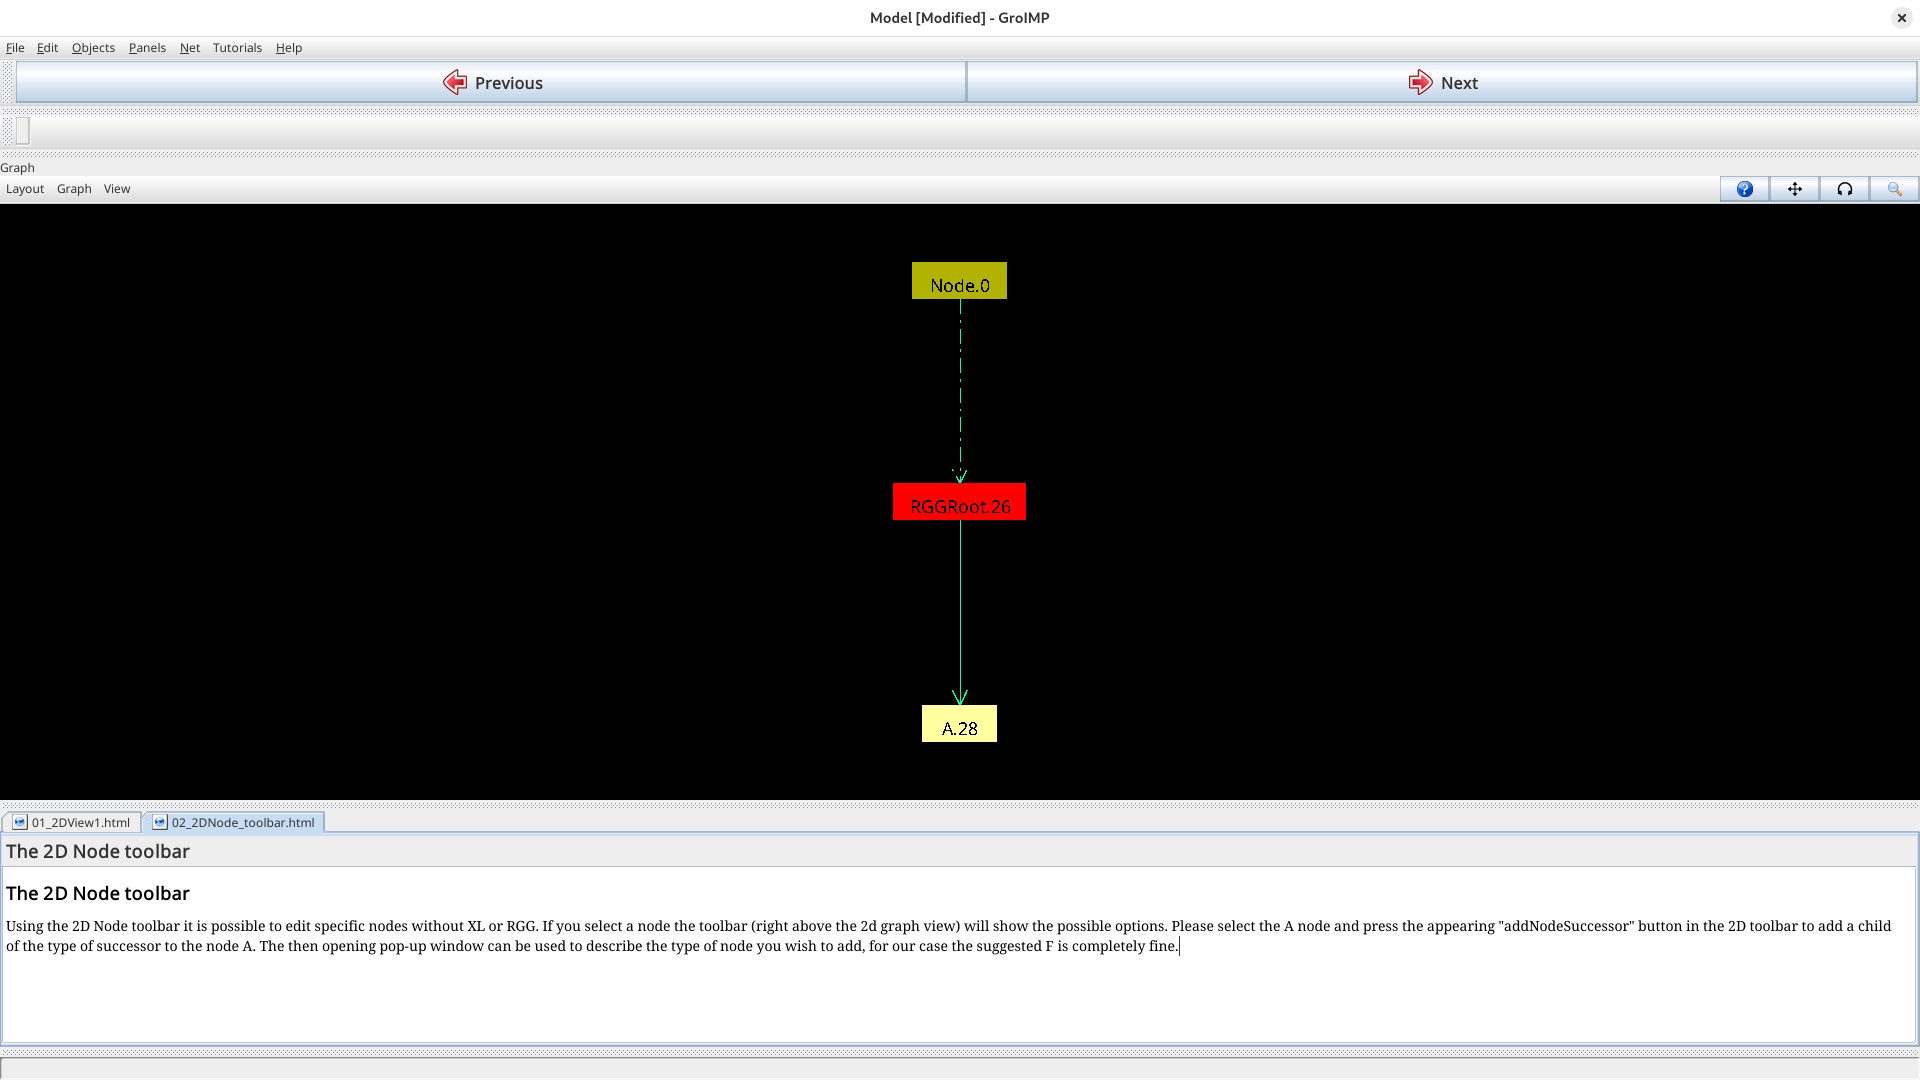
Task: Open the Layout menu in Graph panel
Action: coord(25,189)
